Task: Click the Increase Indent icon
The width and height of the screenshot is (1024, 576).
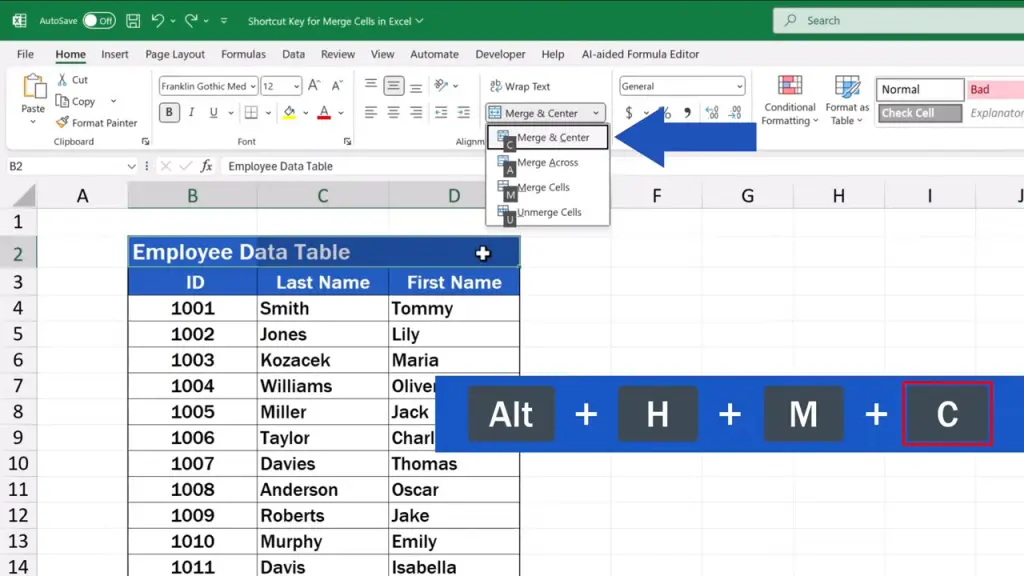Action: click(463, 113)
